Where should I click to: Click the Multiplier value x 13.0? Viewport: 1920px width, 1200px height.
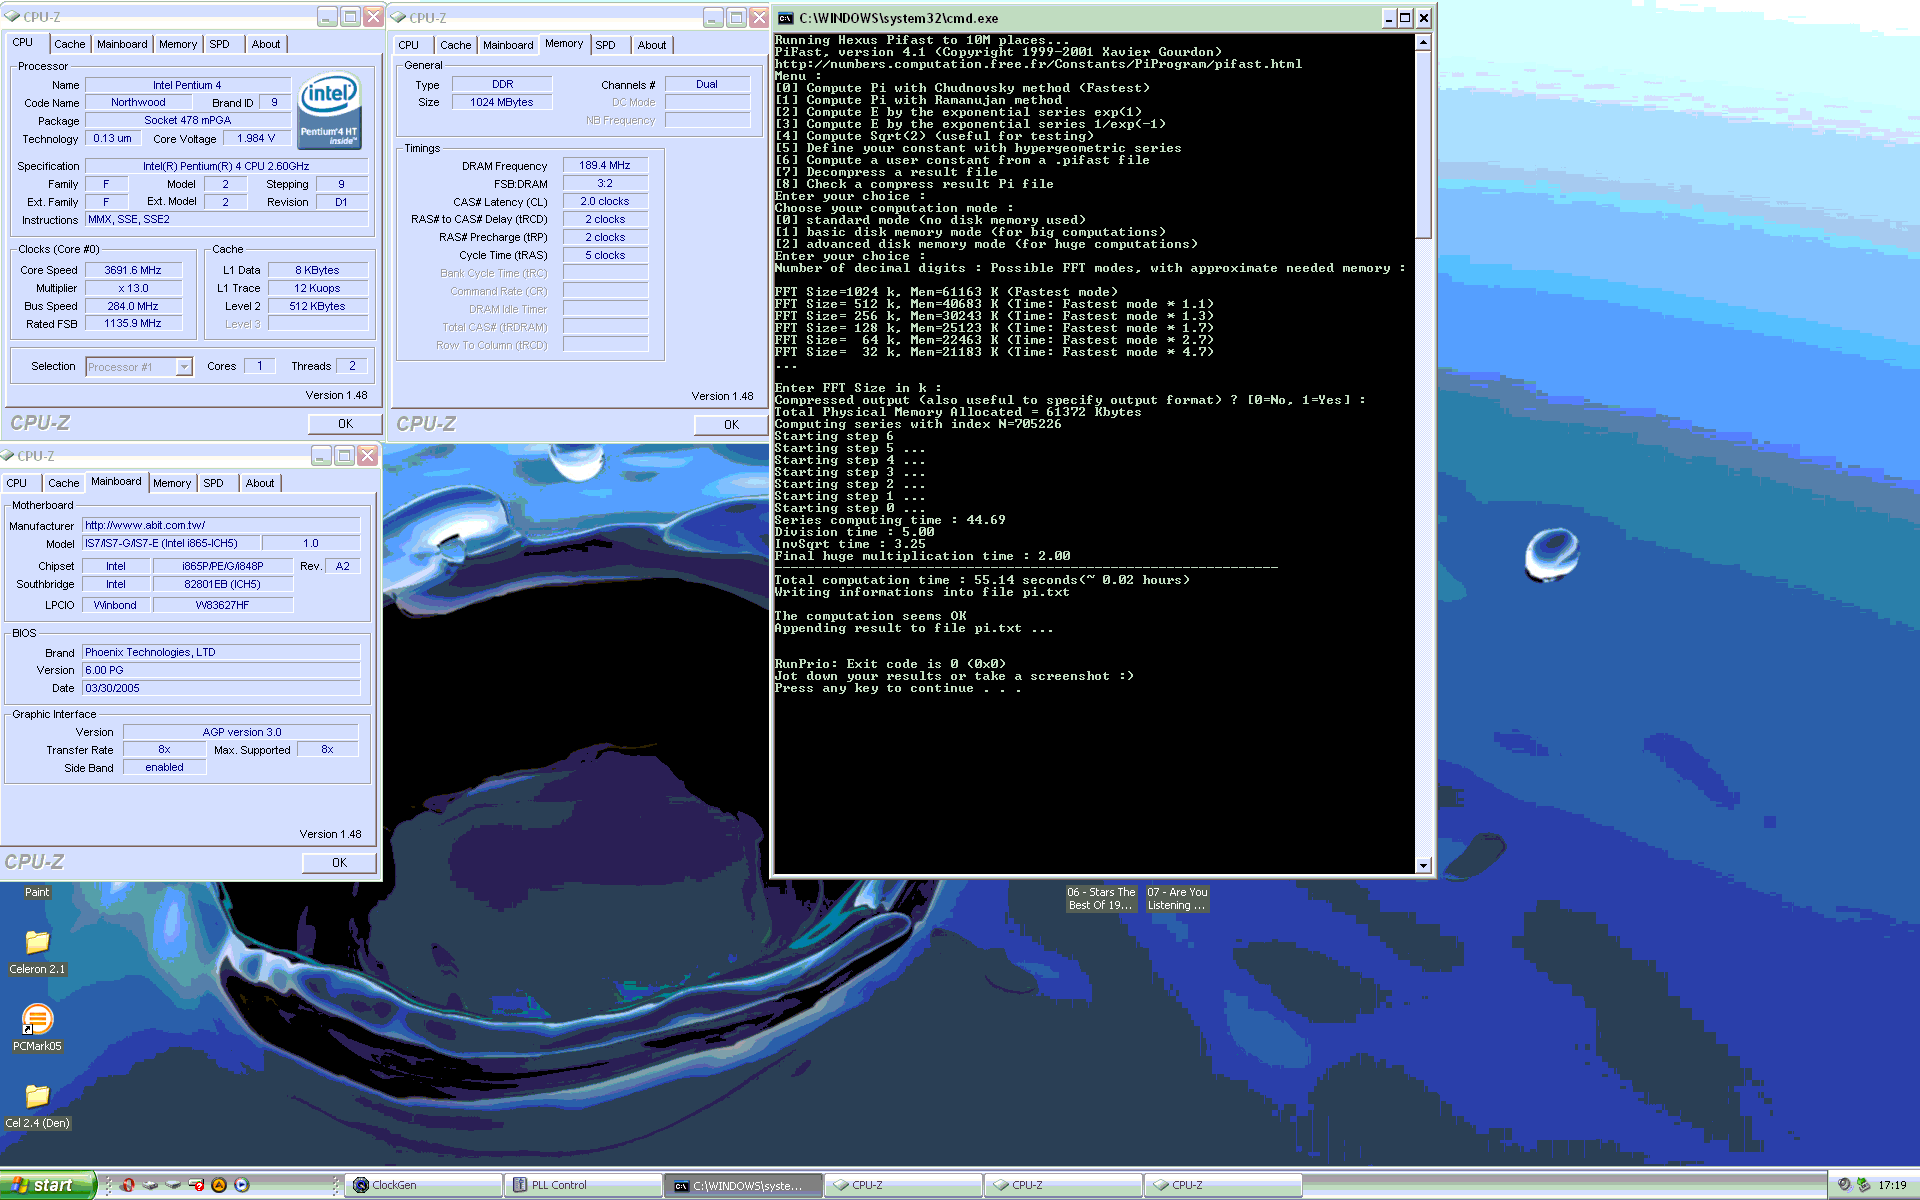point(133,288)
